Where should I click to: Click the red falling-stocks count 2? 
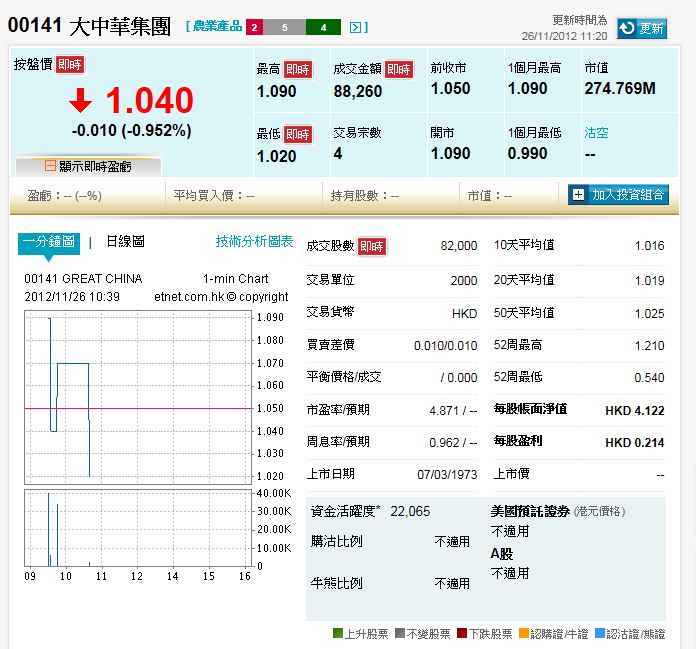tap(254, 27)
